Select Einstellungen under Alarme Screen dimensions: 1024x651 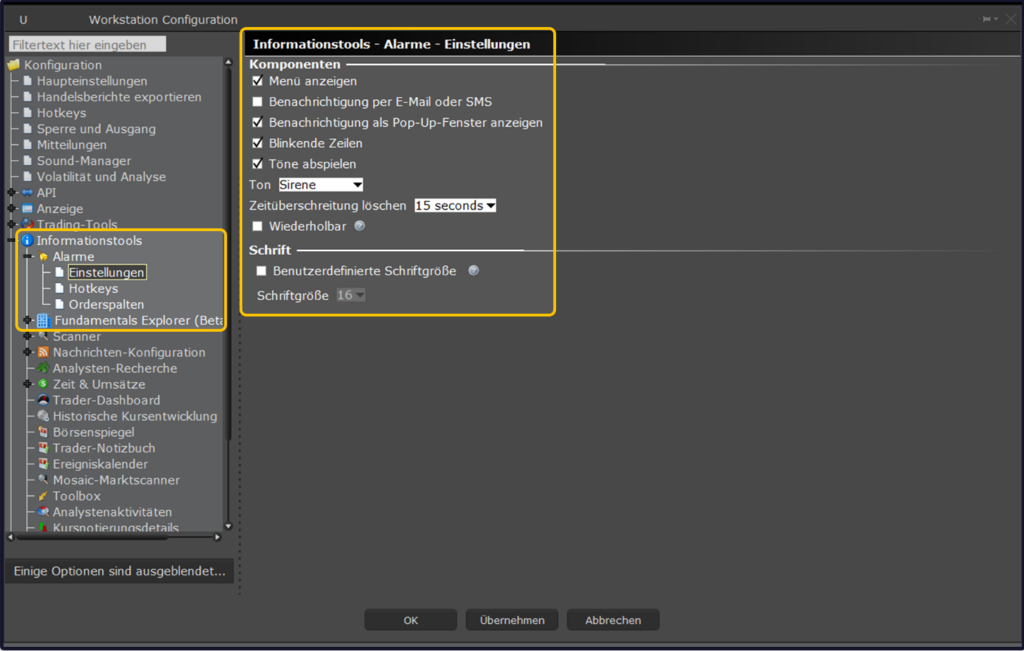tap(106, 272)
